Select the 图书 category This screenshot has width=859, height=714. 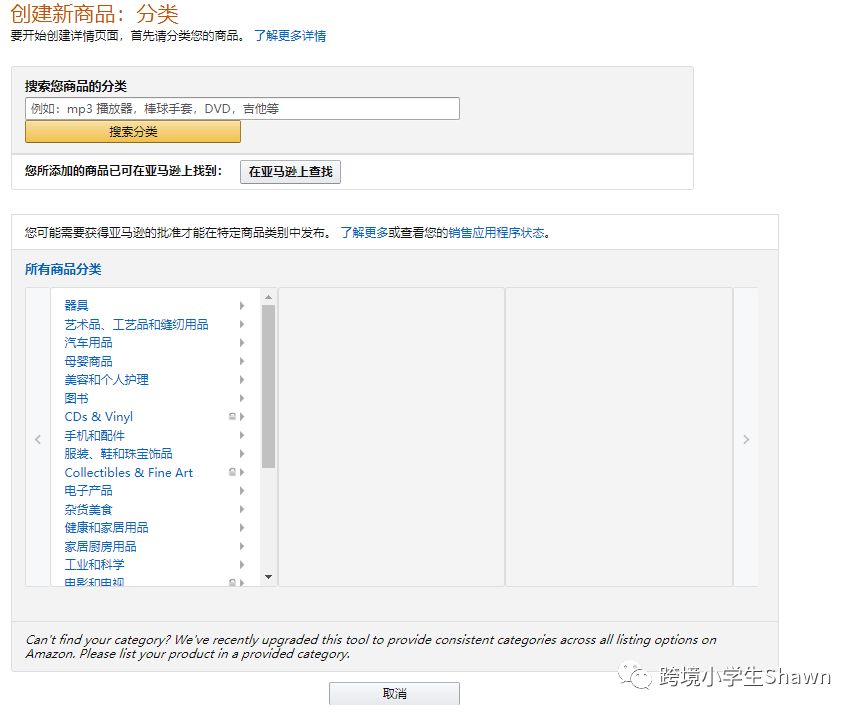[76, 398]
